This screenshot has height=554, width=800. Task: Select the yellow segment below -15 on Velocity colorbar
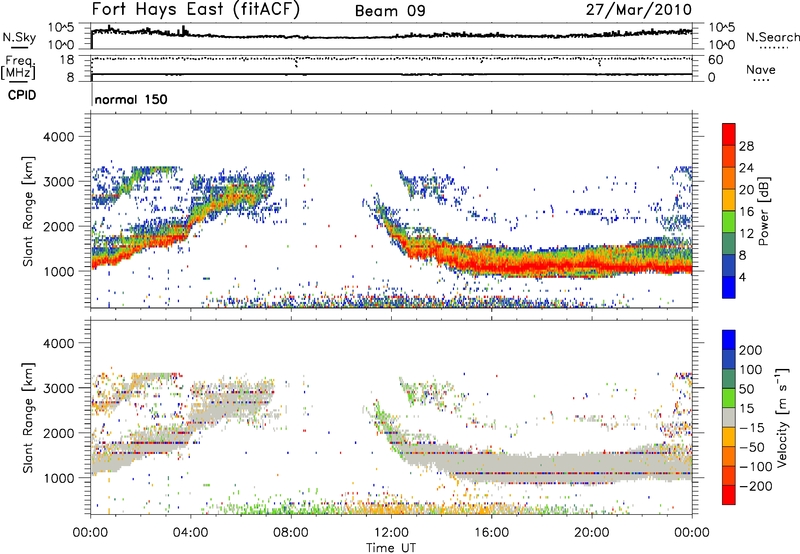click(729, 437)
